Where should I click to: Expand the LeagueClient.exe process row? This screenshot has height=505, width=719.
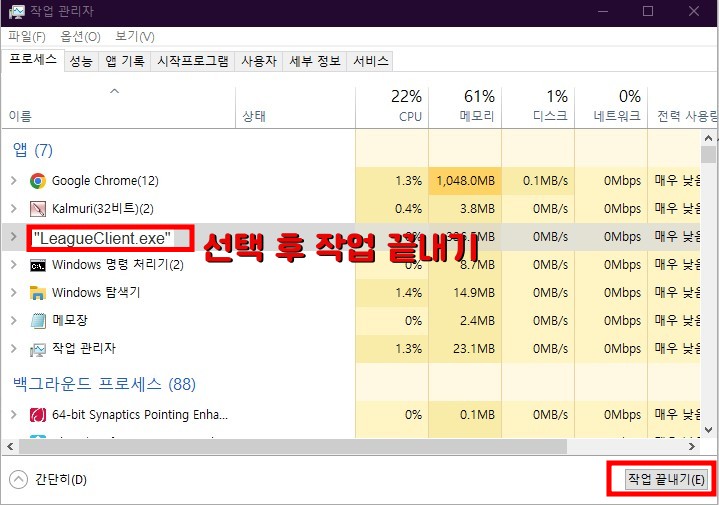pos(14,237)
